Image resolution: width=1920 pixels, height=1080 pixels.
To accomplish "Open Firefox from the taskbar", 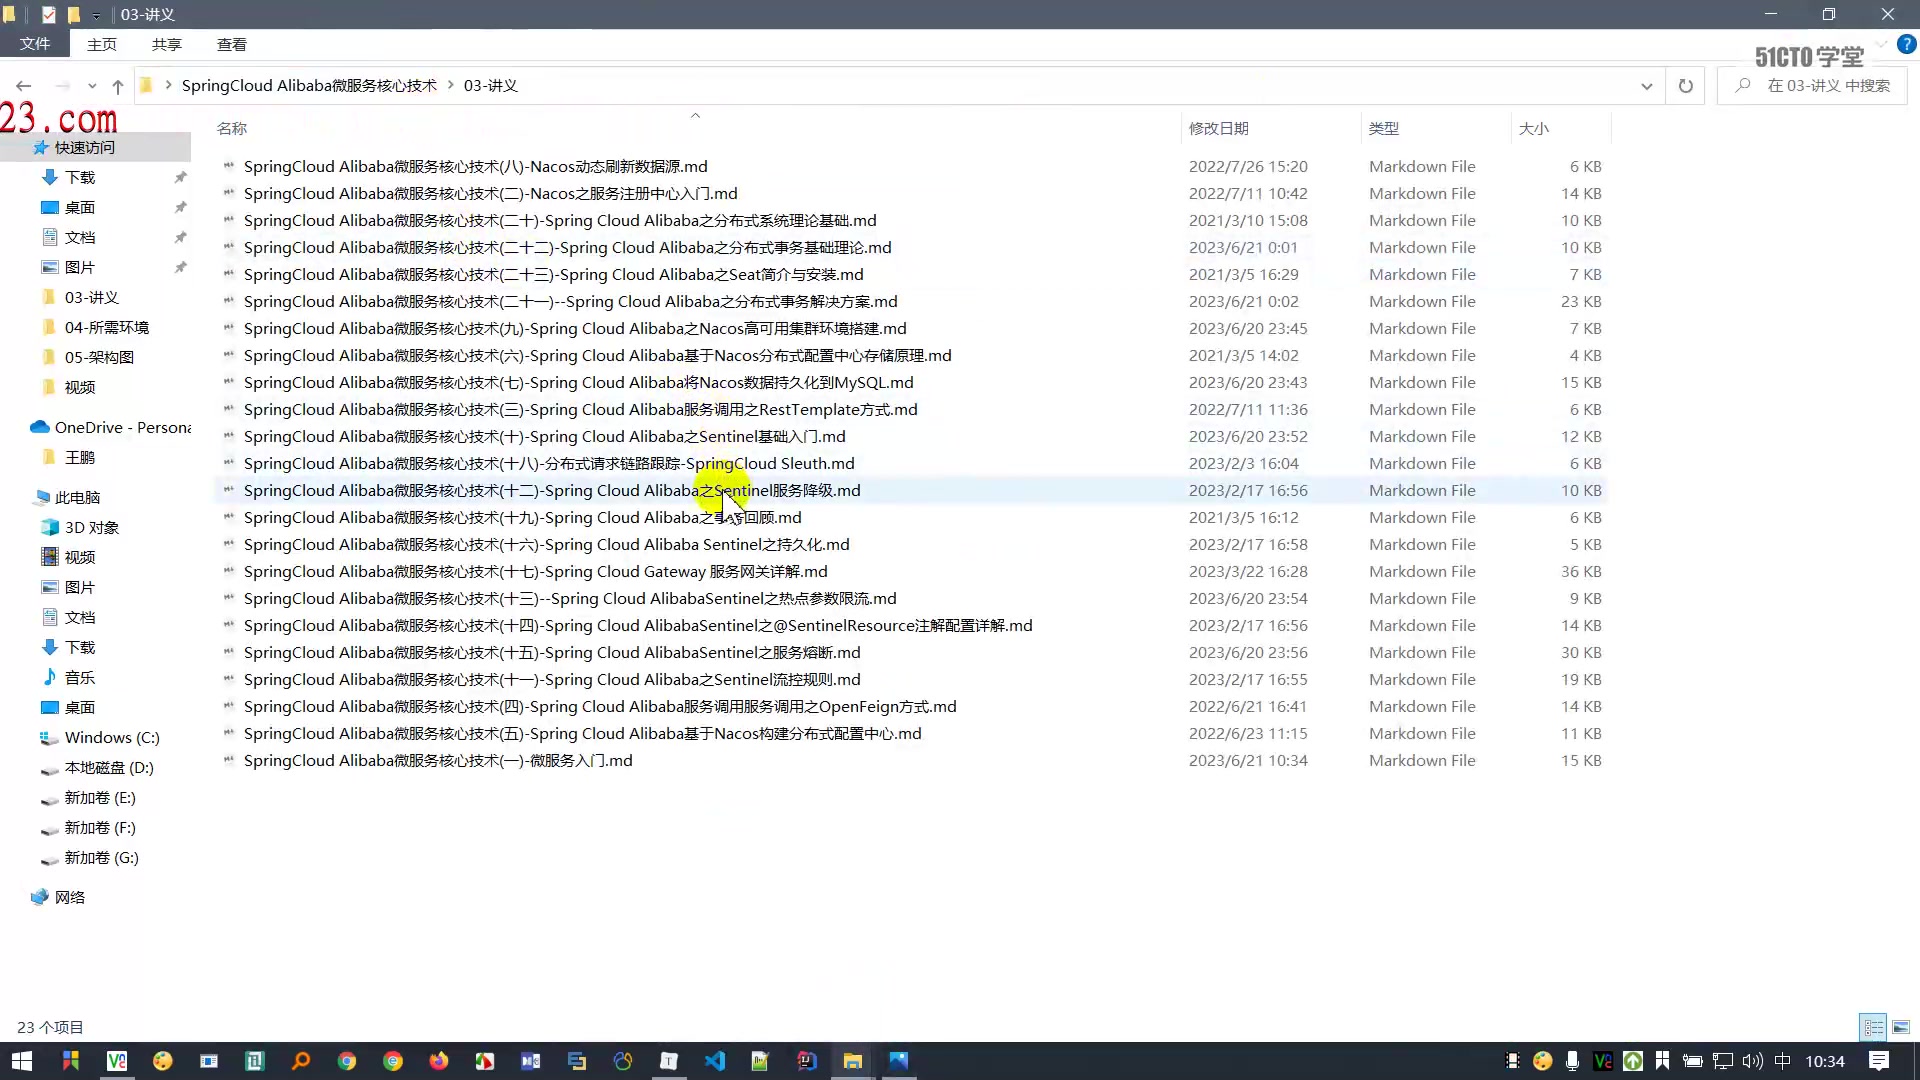I will (439, 1061).
